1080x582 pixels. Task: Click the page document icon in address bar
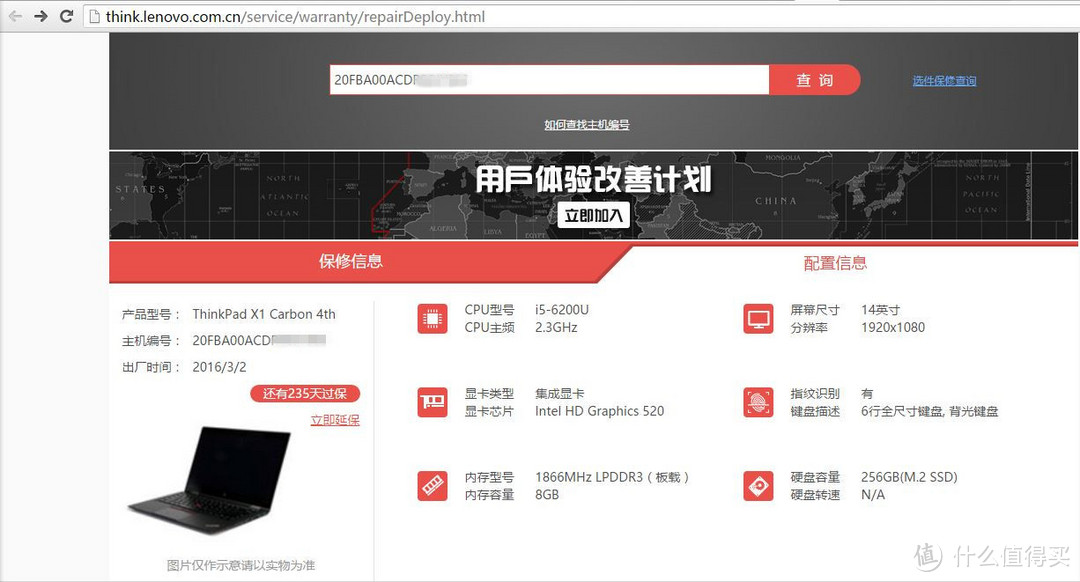pos(95,17)
